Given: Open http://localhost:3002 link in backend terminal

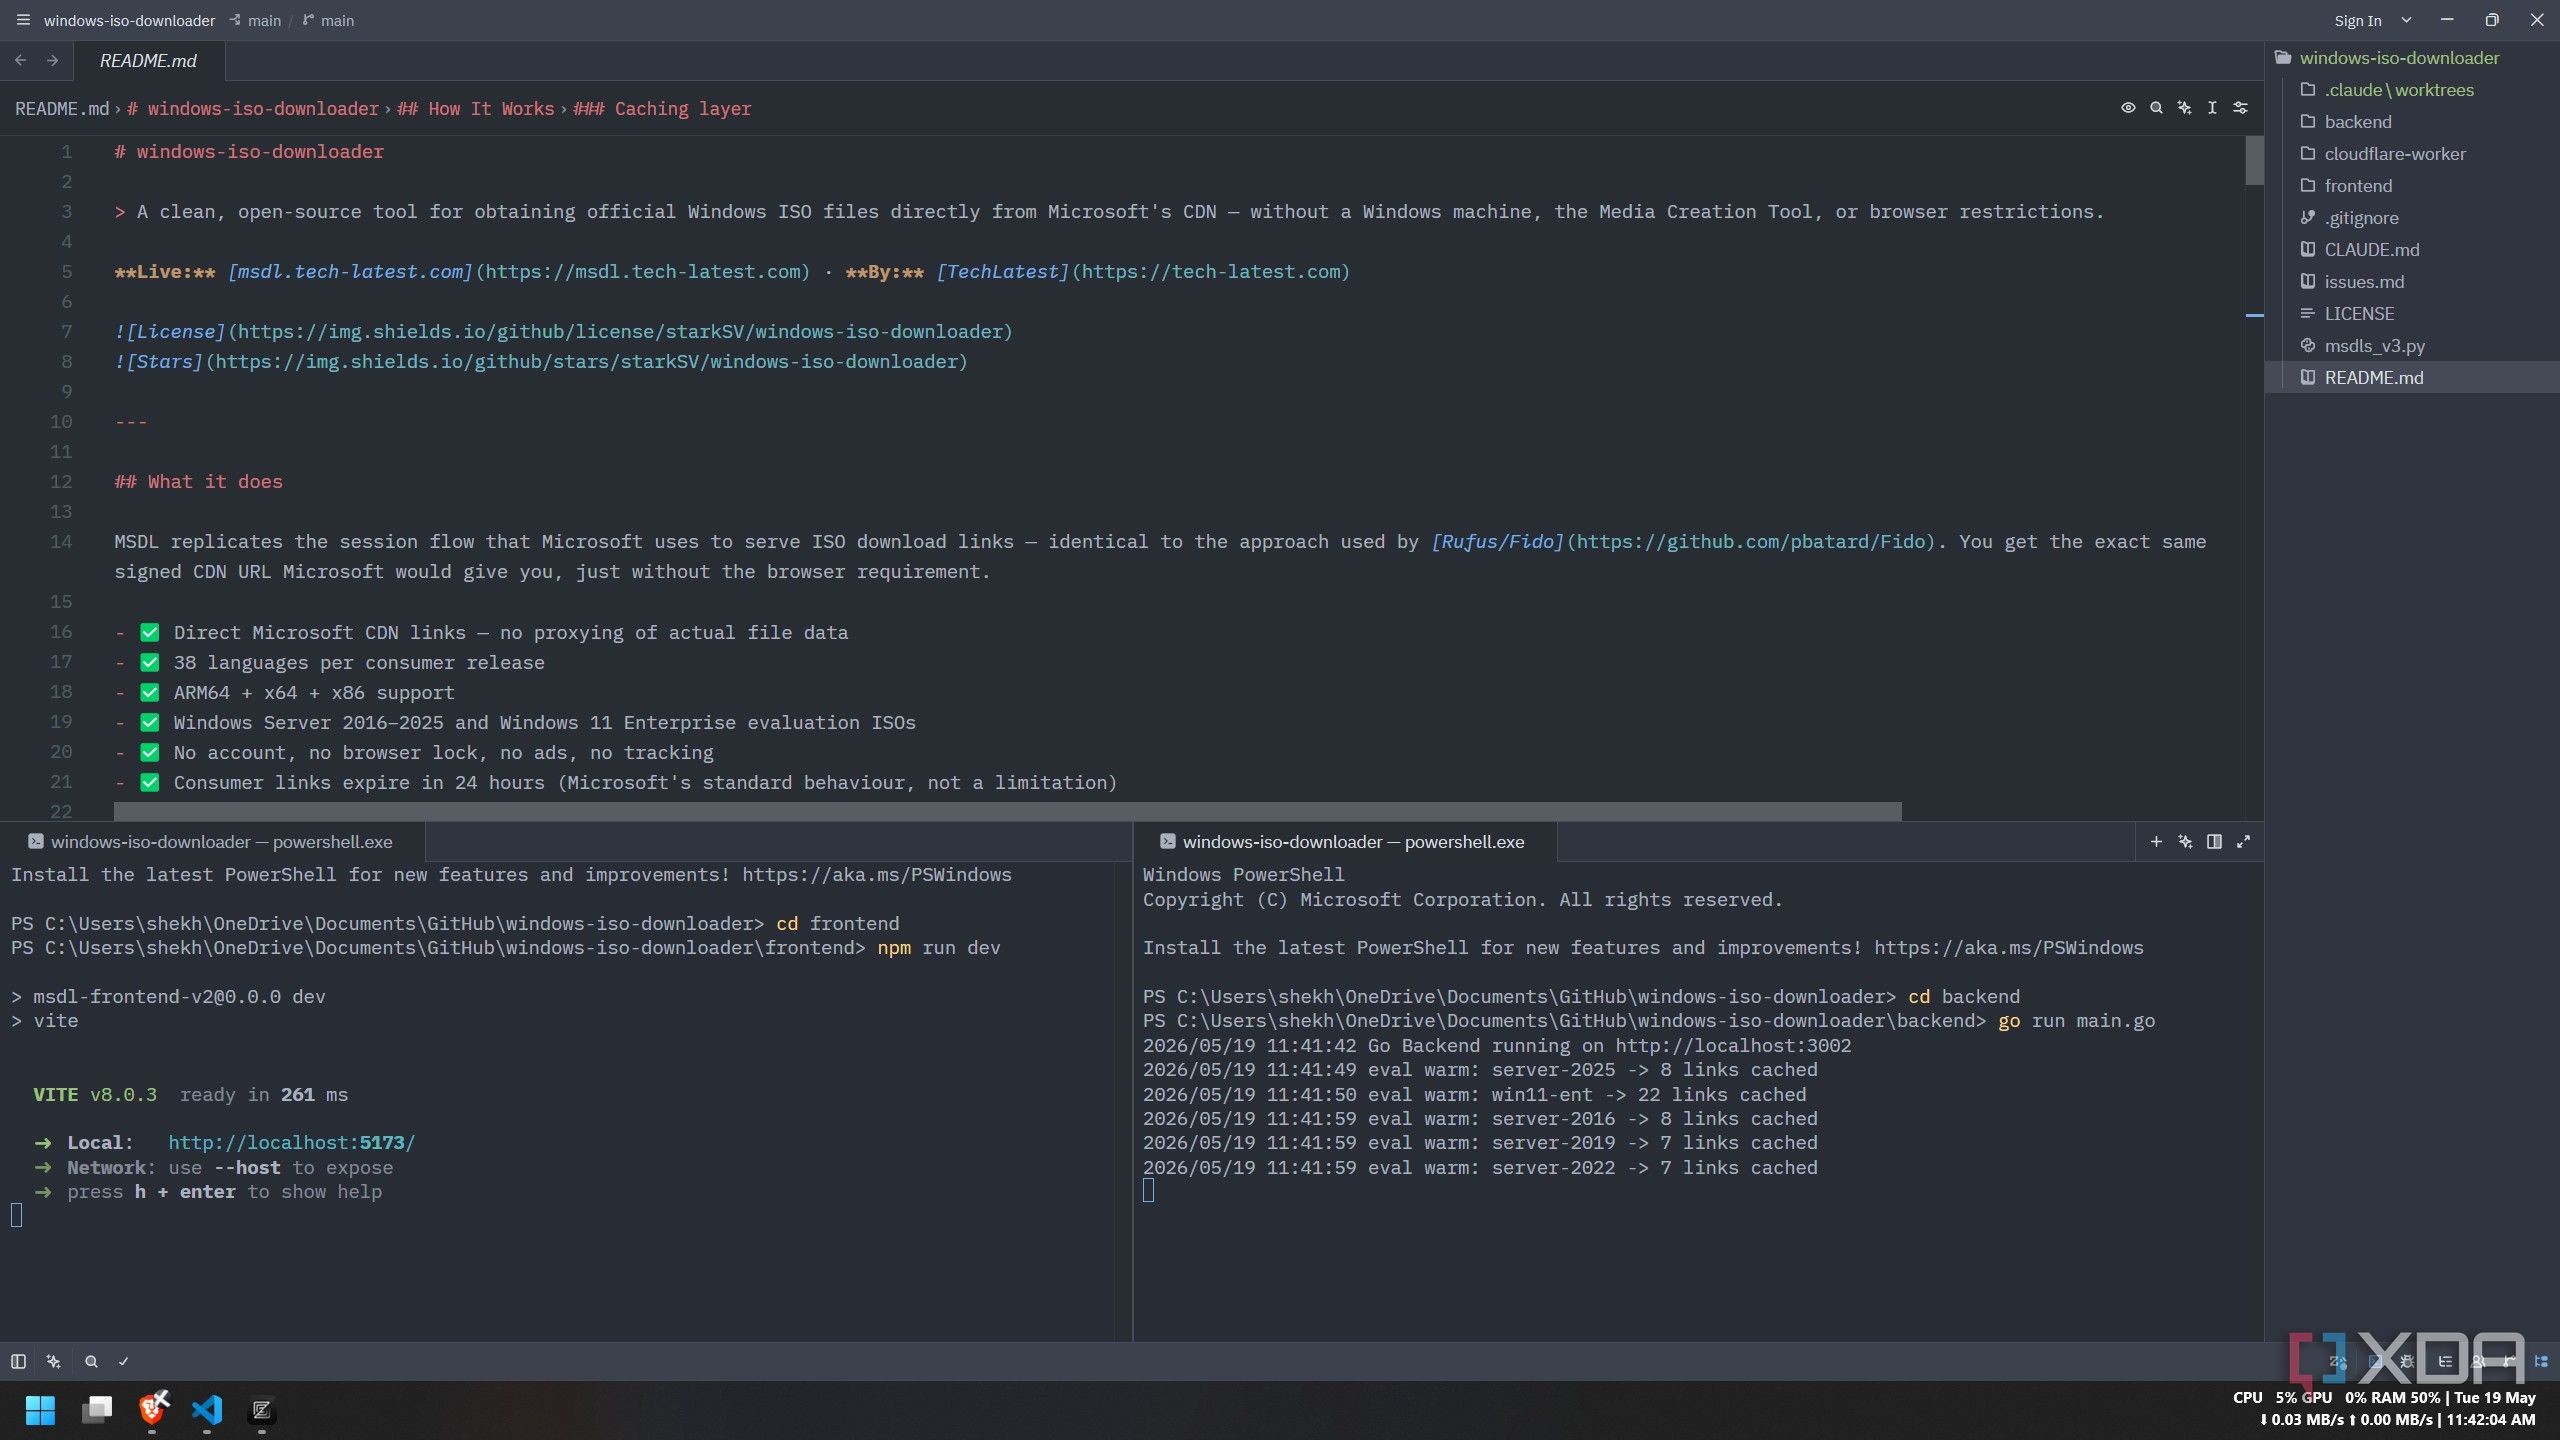Looking at the screenshot, I should pos(1733,1046).
